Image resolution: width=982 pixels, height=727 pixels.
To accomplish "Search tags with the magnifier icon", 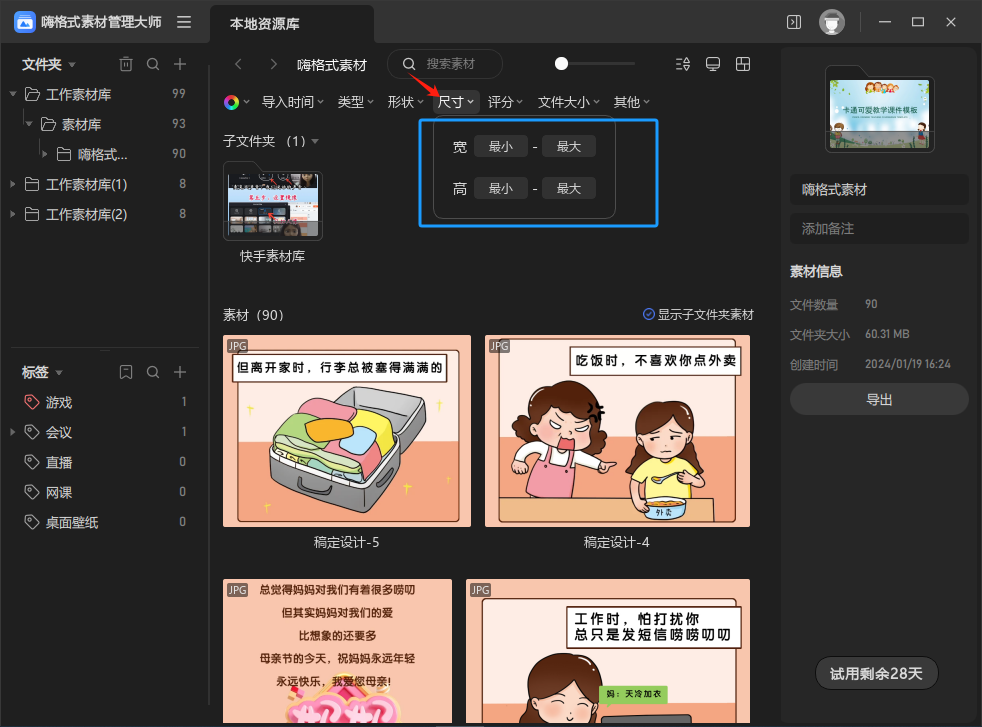I will pos(153,372).
